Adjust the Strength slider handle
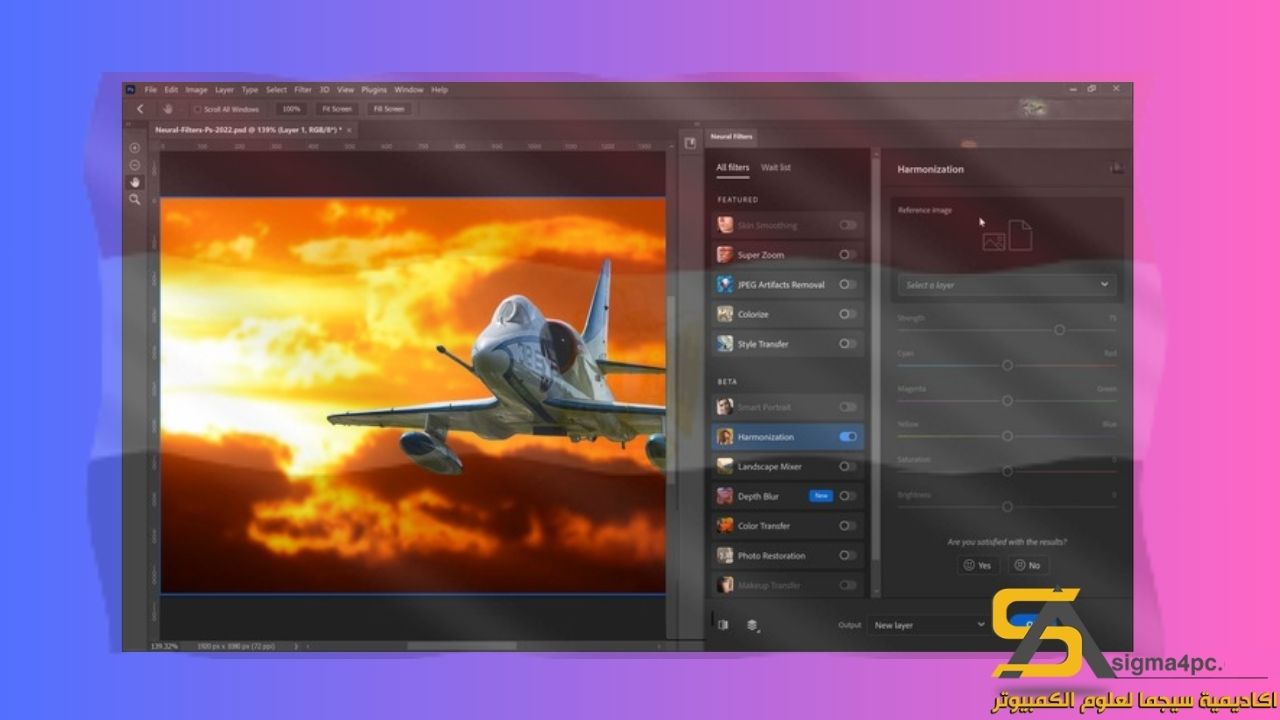This screenshot has width=1280, height=720. (1059, 330)
